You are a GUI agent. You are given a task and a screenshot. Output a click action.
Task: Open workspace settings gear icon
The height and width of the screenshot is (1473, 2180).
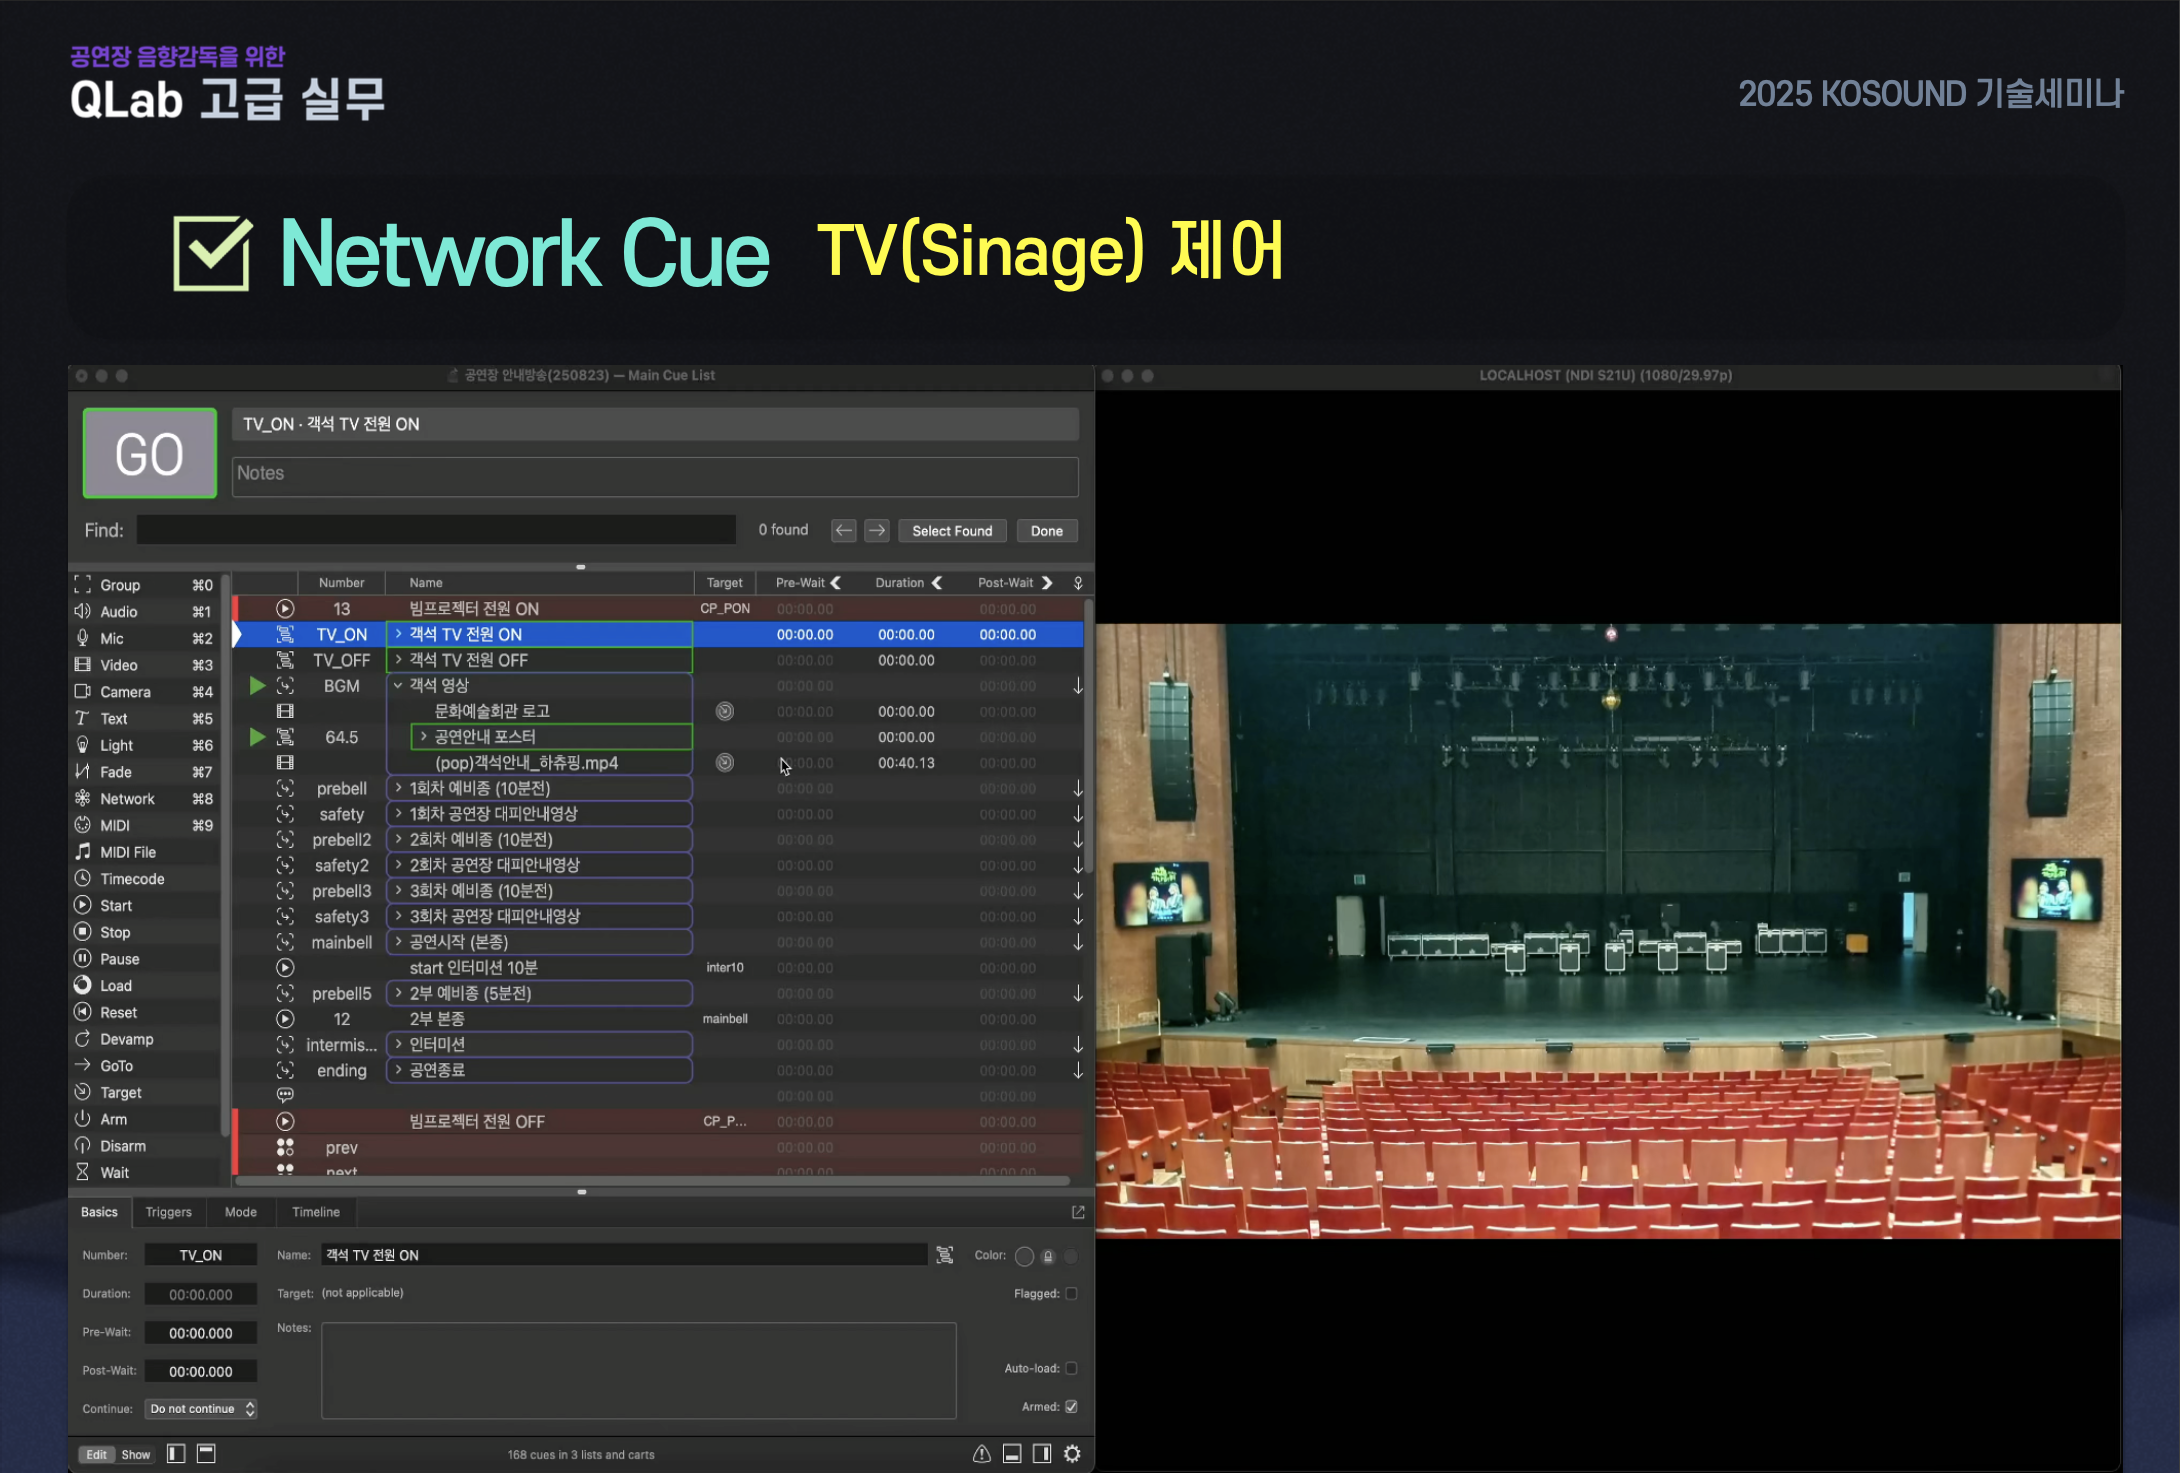click(1072, 1454)
